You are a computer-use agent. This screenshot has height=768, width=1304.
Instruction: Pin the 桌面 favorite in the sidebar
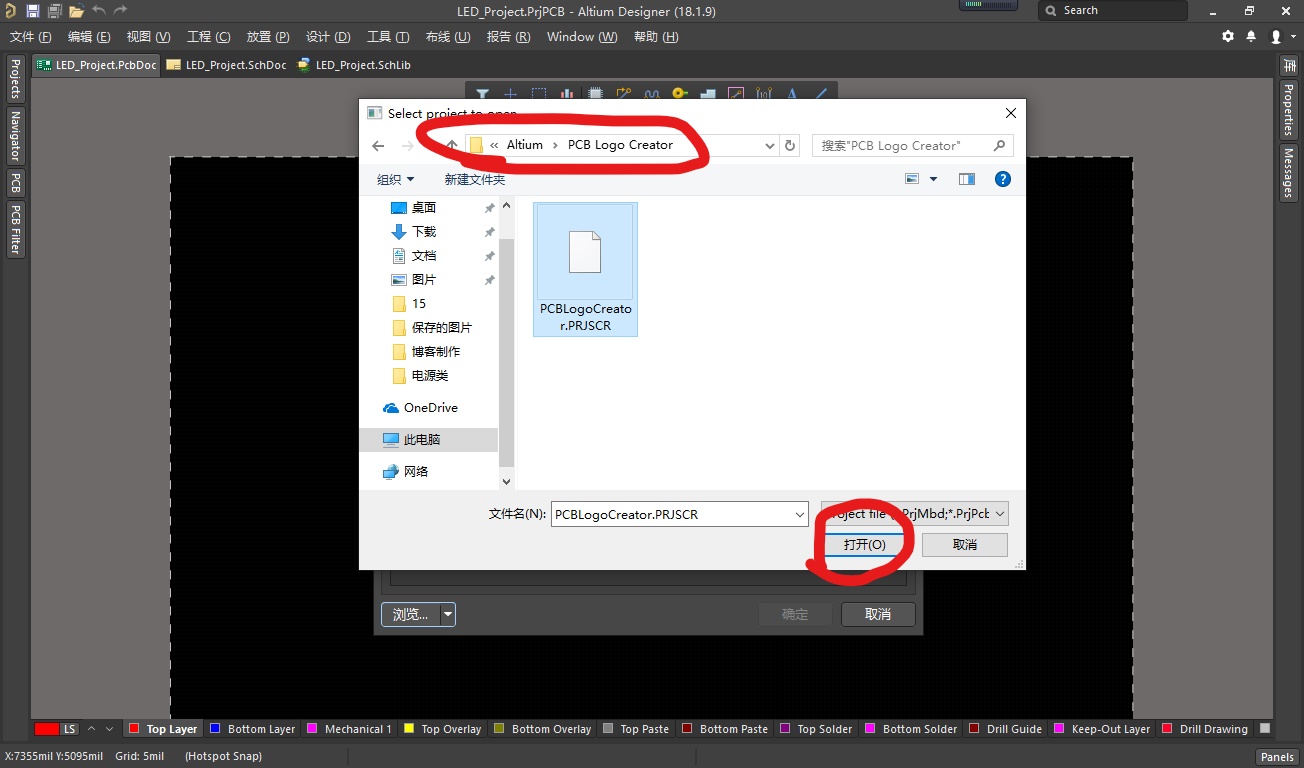pos(489,207)
